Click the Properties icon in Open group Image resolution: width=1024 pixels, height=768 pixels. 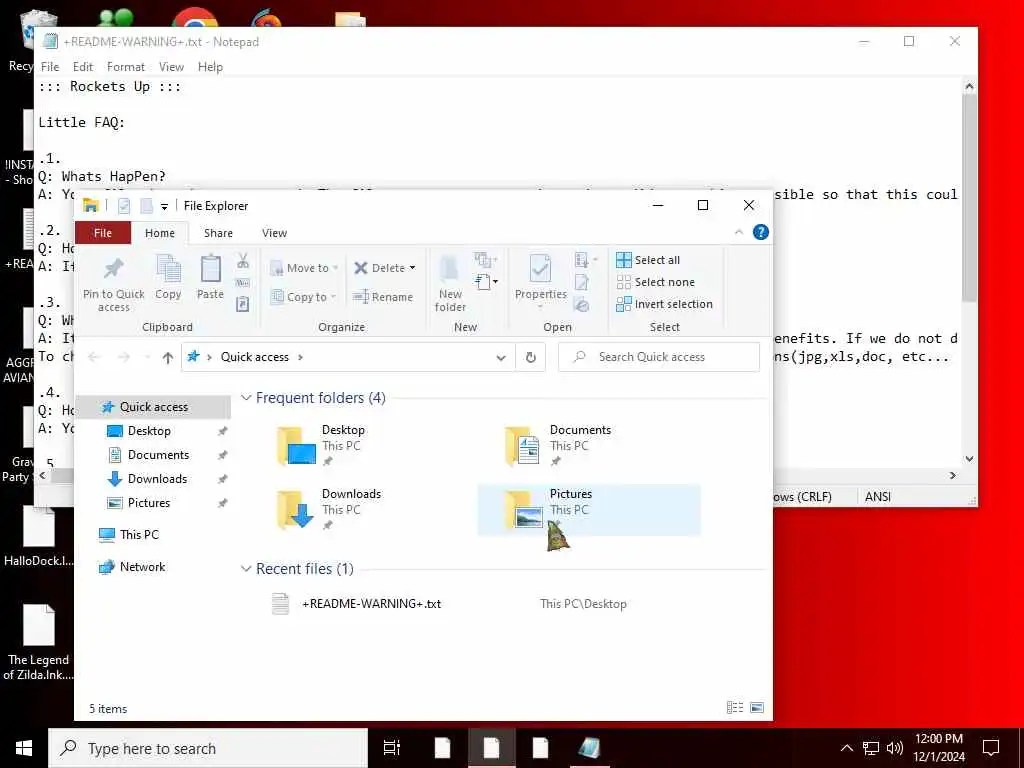tap(540, 268)
